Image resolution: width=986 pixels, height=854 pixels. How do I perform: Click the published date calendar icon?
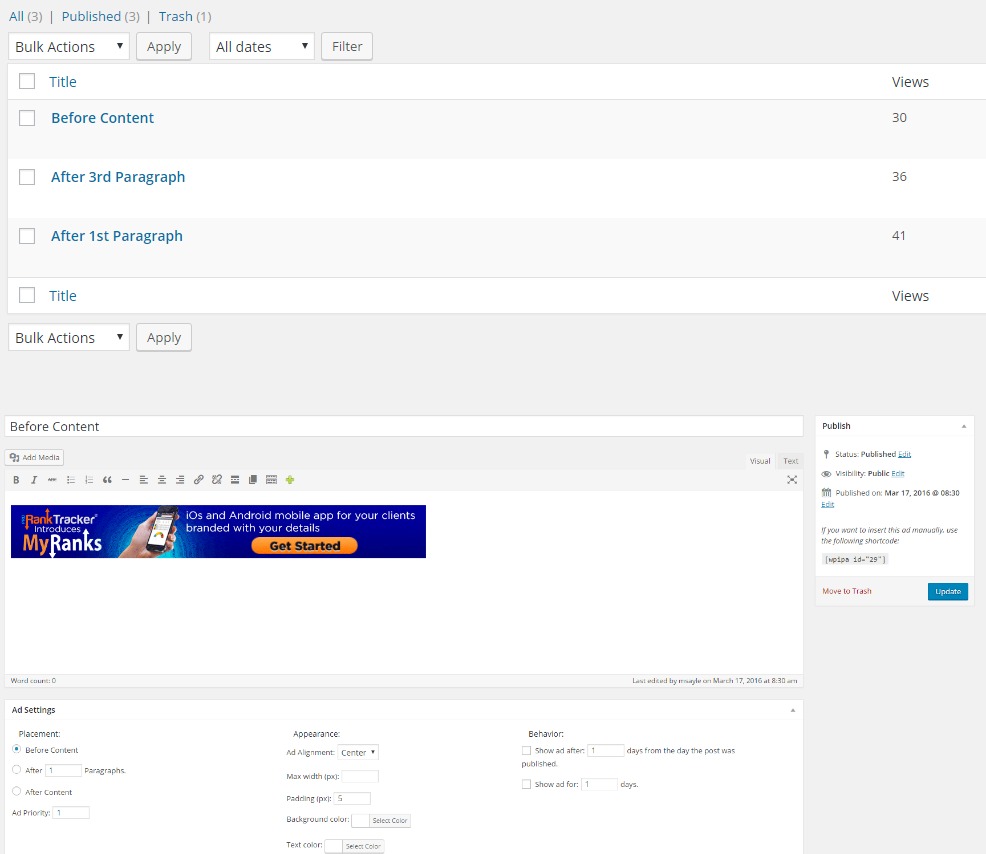click(x=826, y=492)
